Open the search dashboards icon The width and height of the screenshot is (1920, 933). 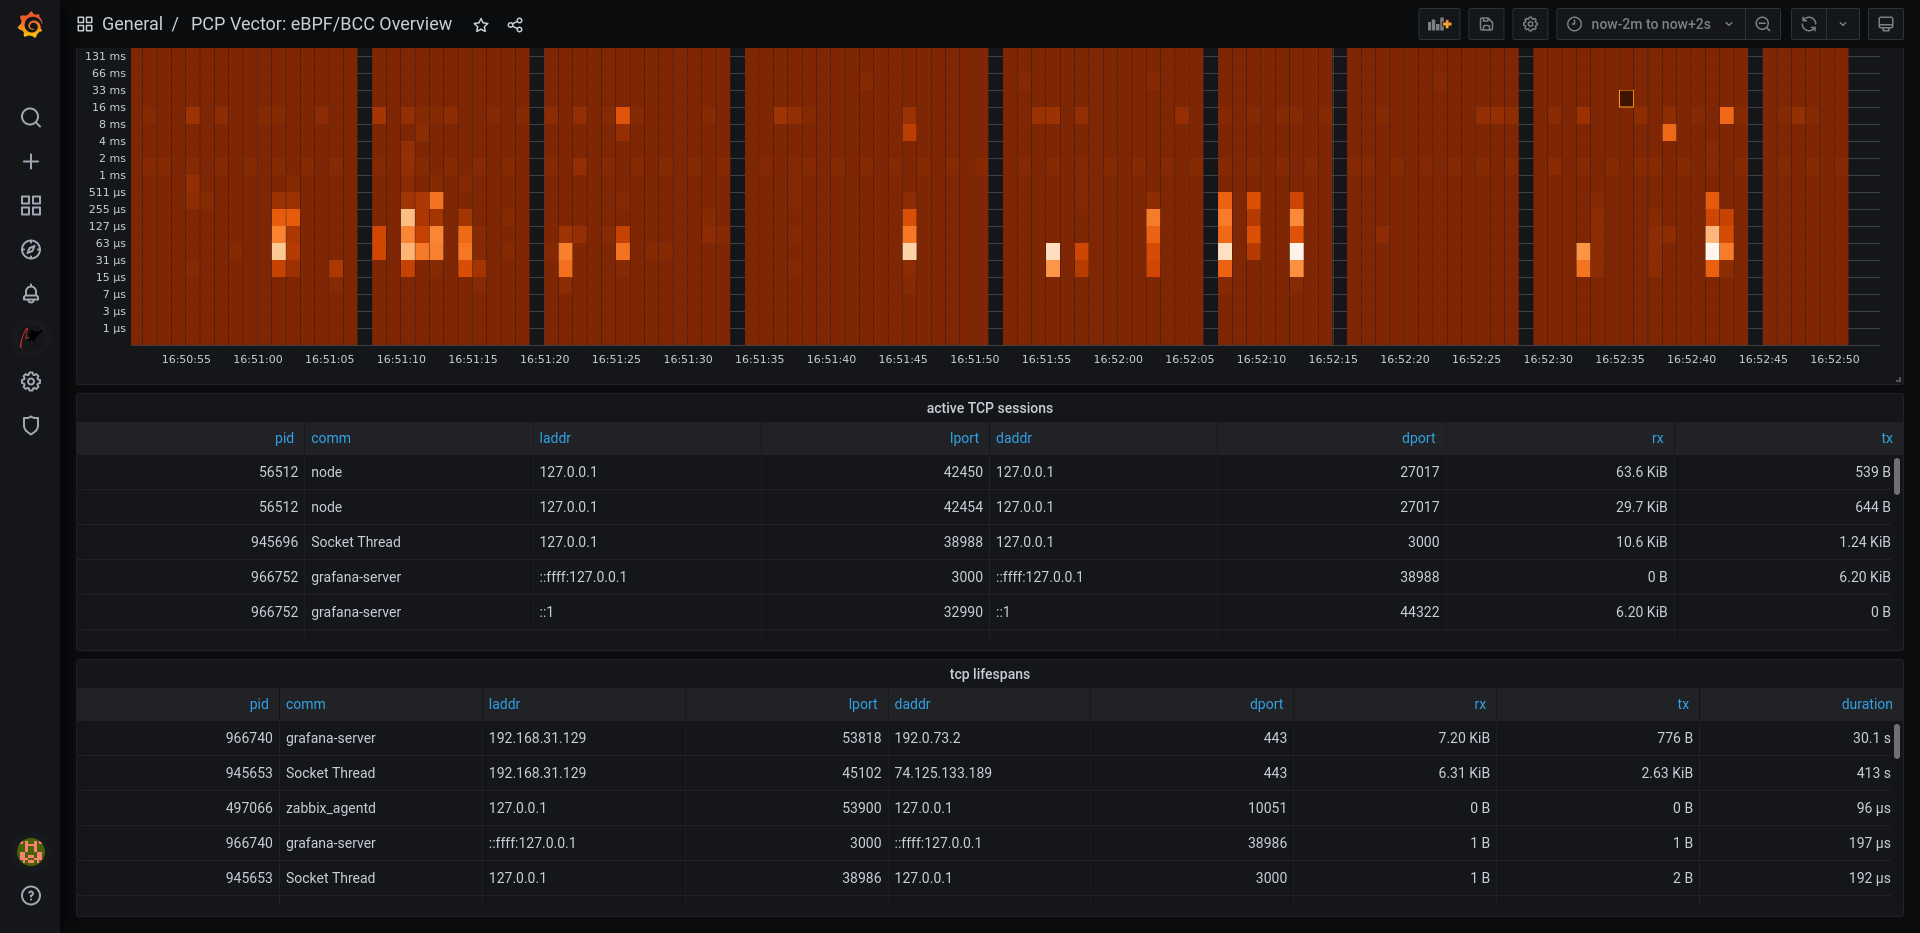[x=31, y=118]
